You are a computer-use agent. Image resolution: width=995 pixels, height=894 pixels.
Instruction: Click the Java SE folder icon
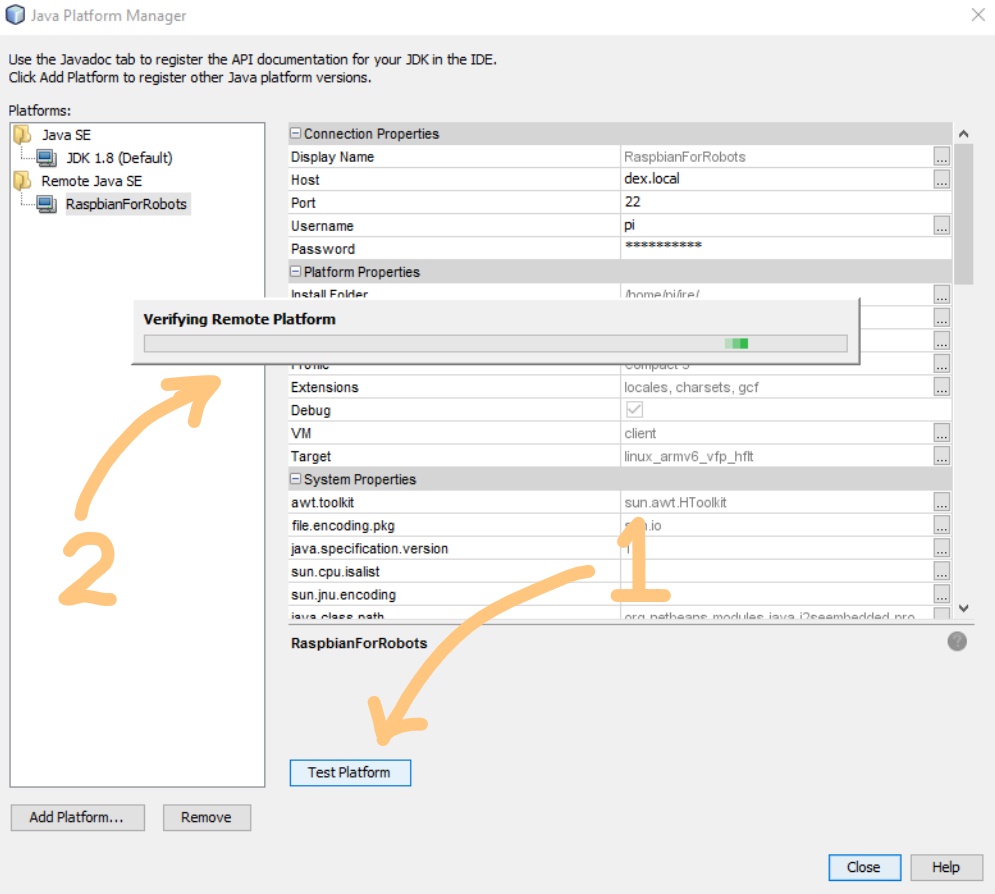[22, 135]
